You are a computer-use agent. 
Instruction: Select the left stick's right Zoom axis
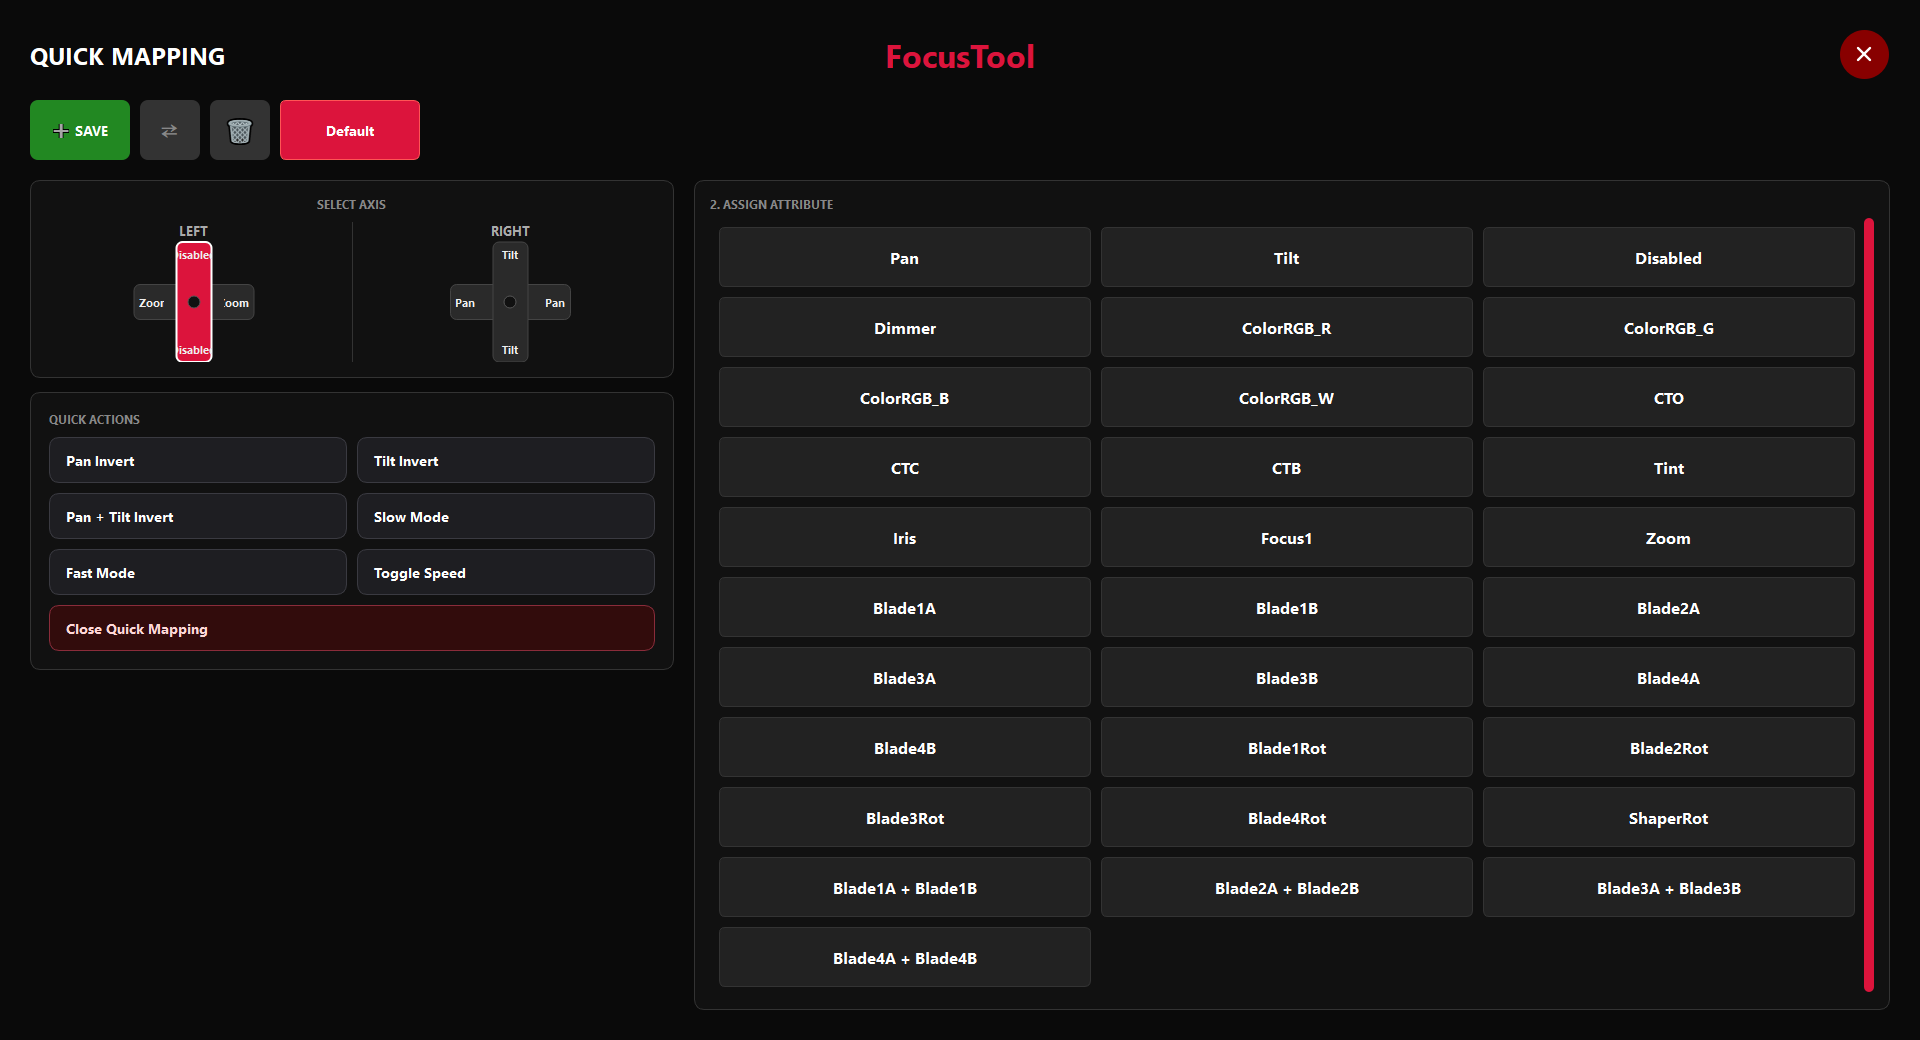(234, 302)
